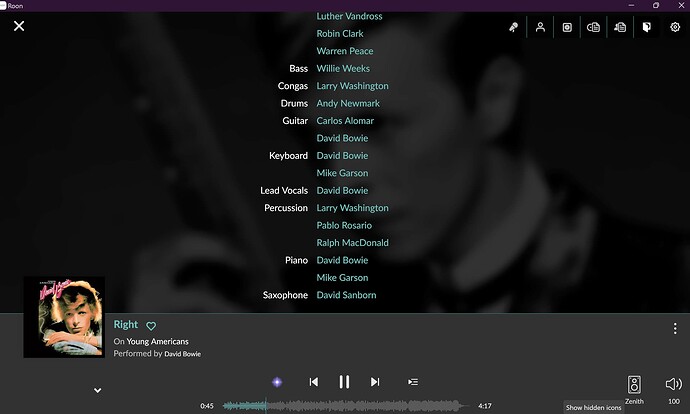The width and height of the screenshot is (690, 414).
Task: Switch to the album art view
Action: pyautogui.click(x=567, y=27)
